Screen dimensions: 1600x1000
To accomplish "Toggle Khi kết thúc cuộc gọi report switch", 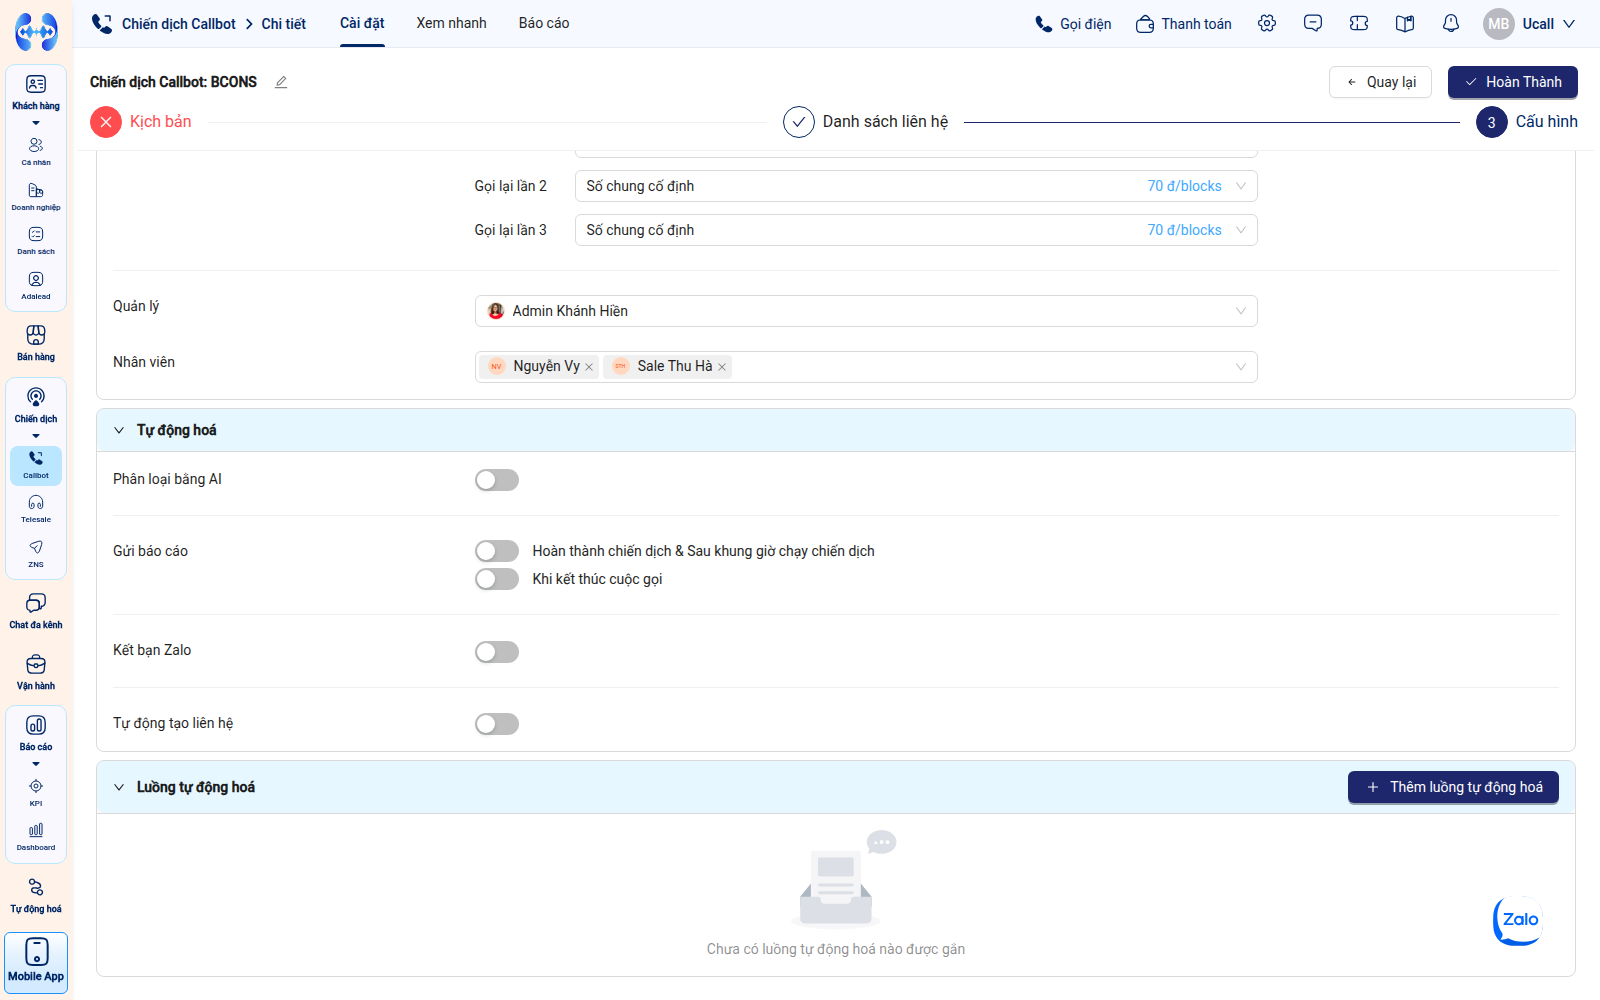I will (497, 579).
